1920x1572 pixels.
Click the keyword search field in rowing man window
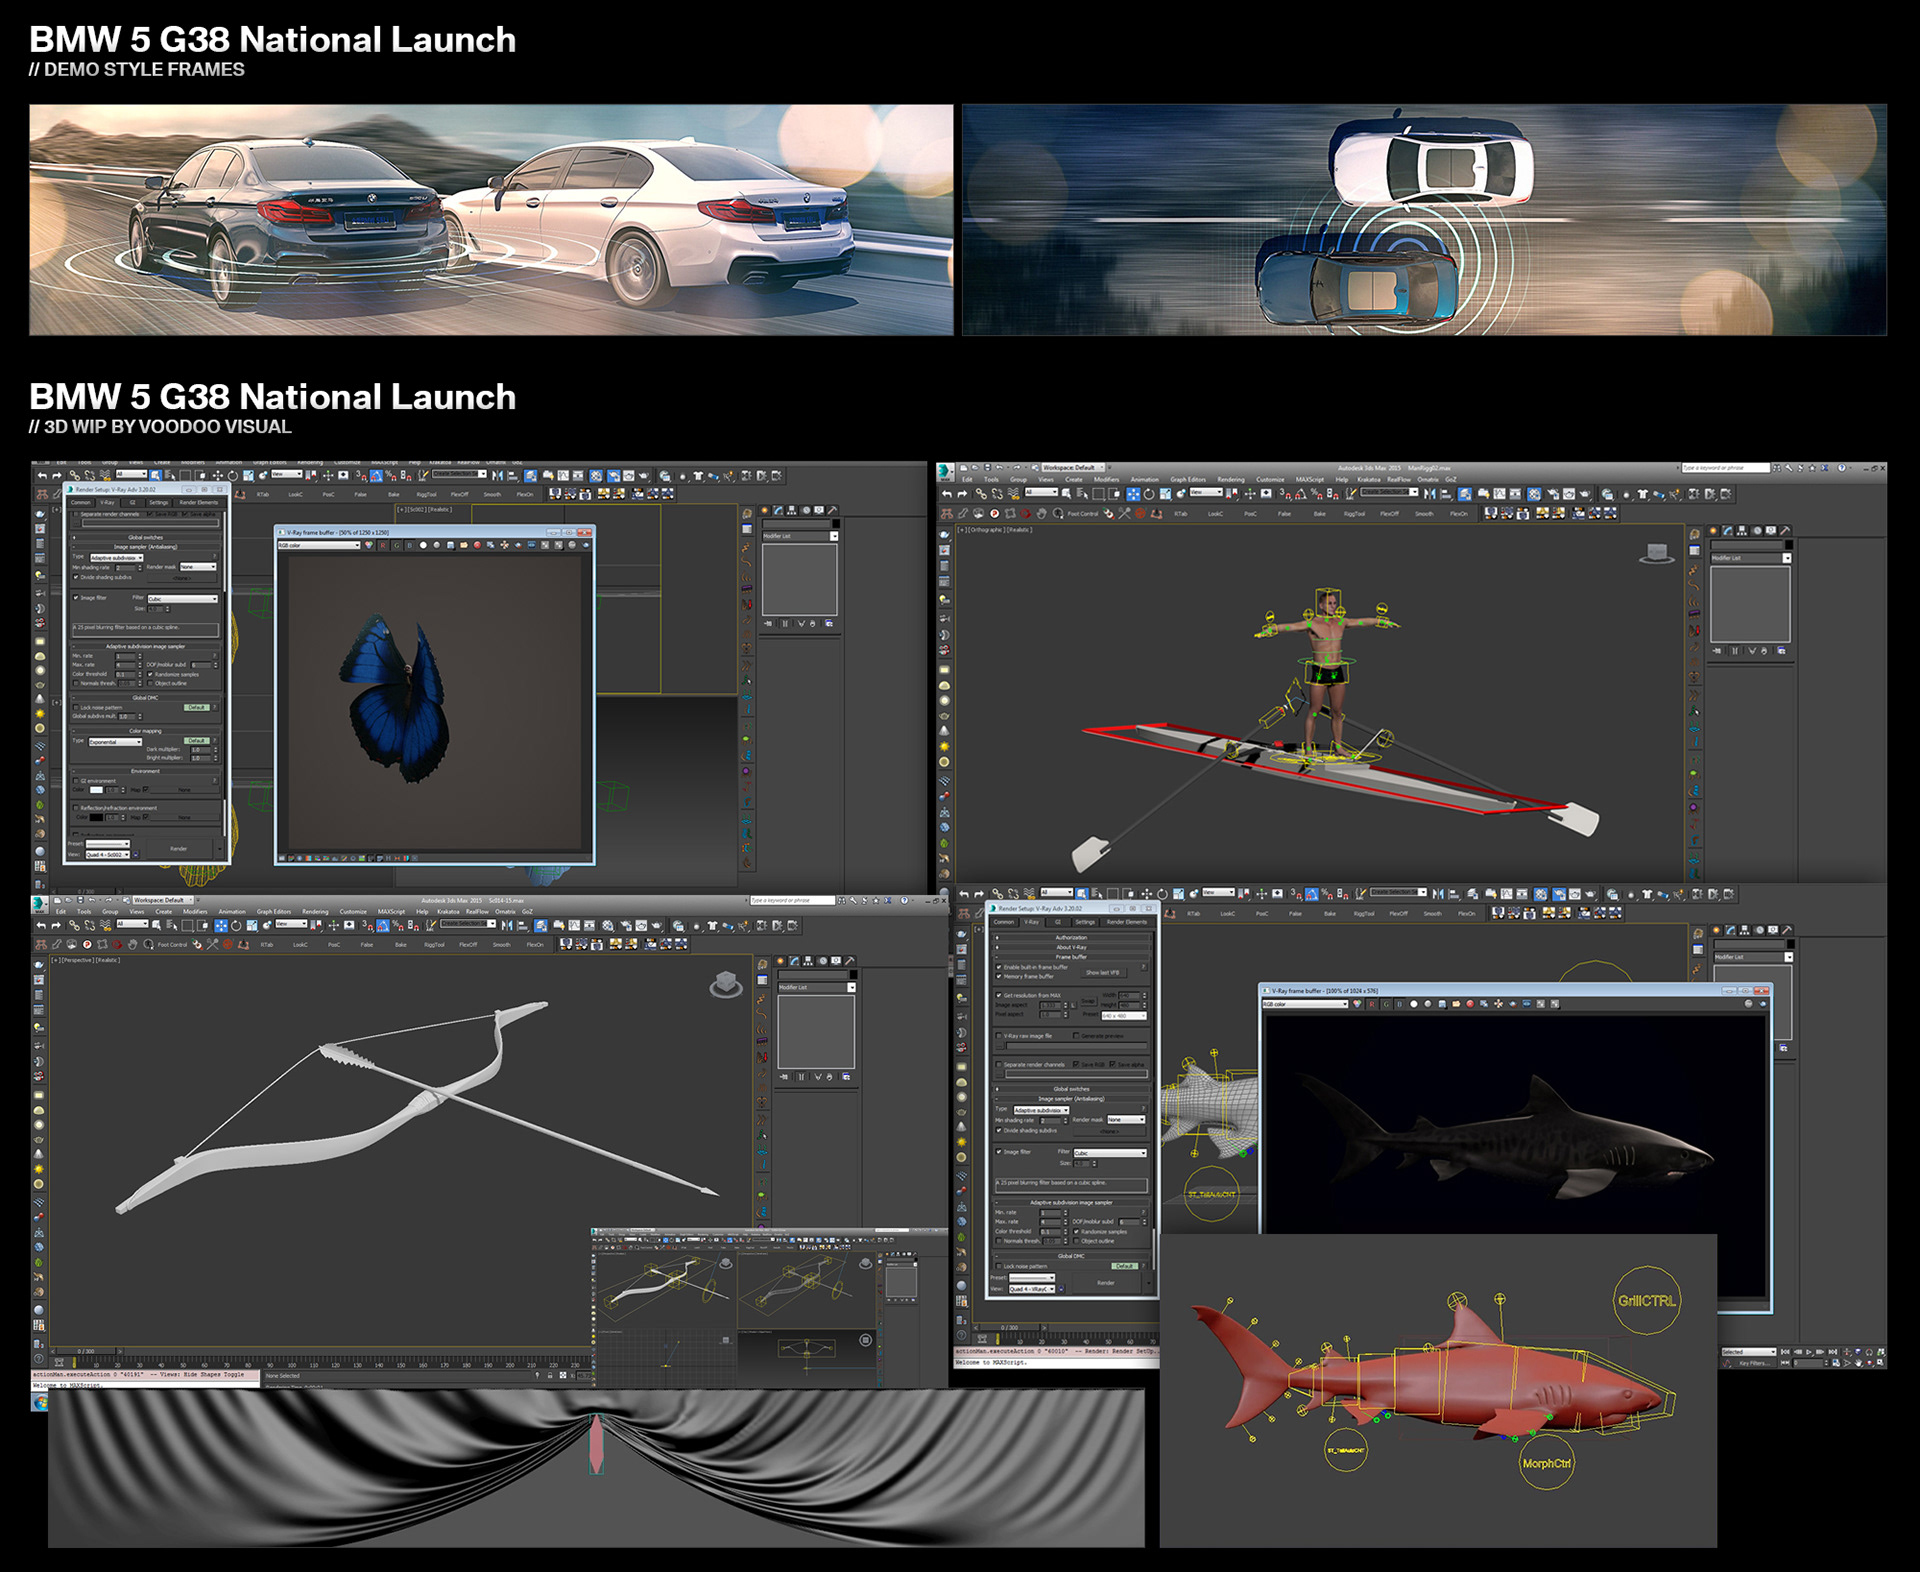(x=1725, y=468)
